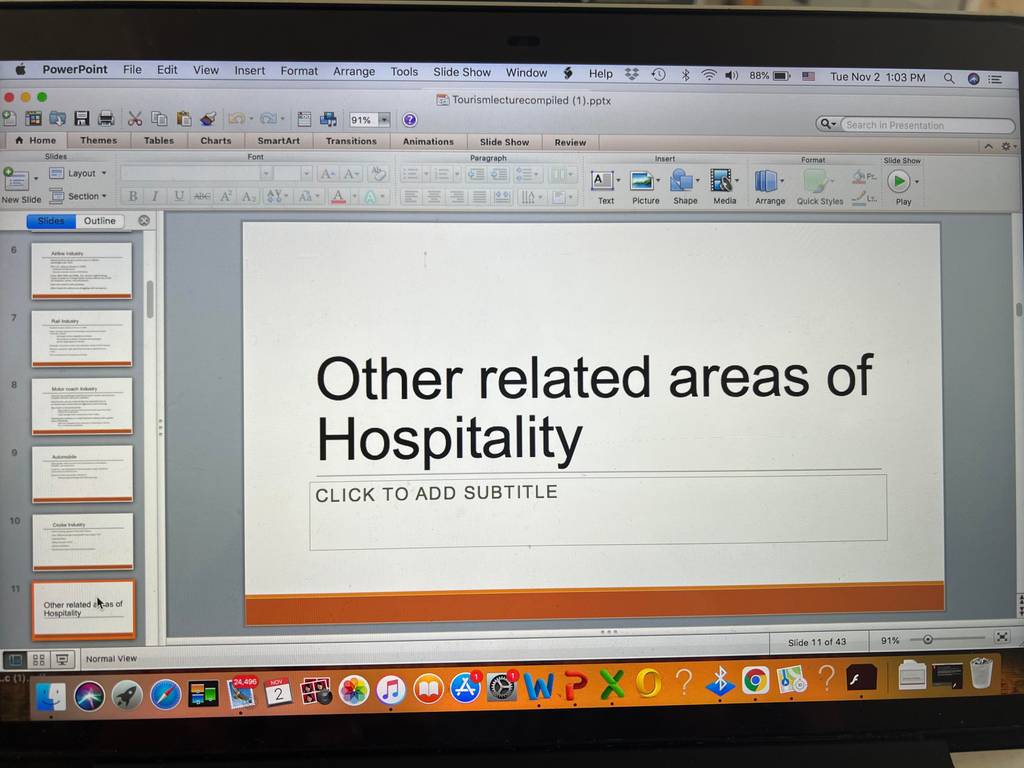Open the Transitions ribbon tab
Image resolution: width=1024 pixels, height=768 pixels.
click(x=351, y=141)
